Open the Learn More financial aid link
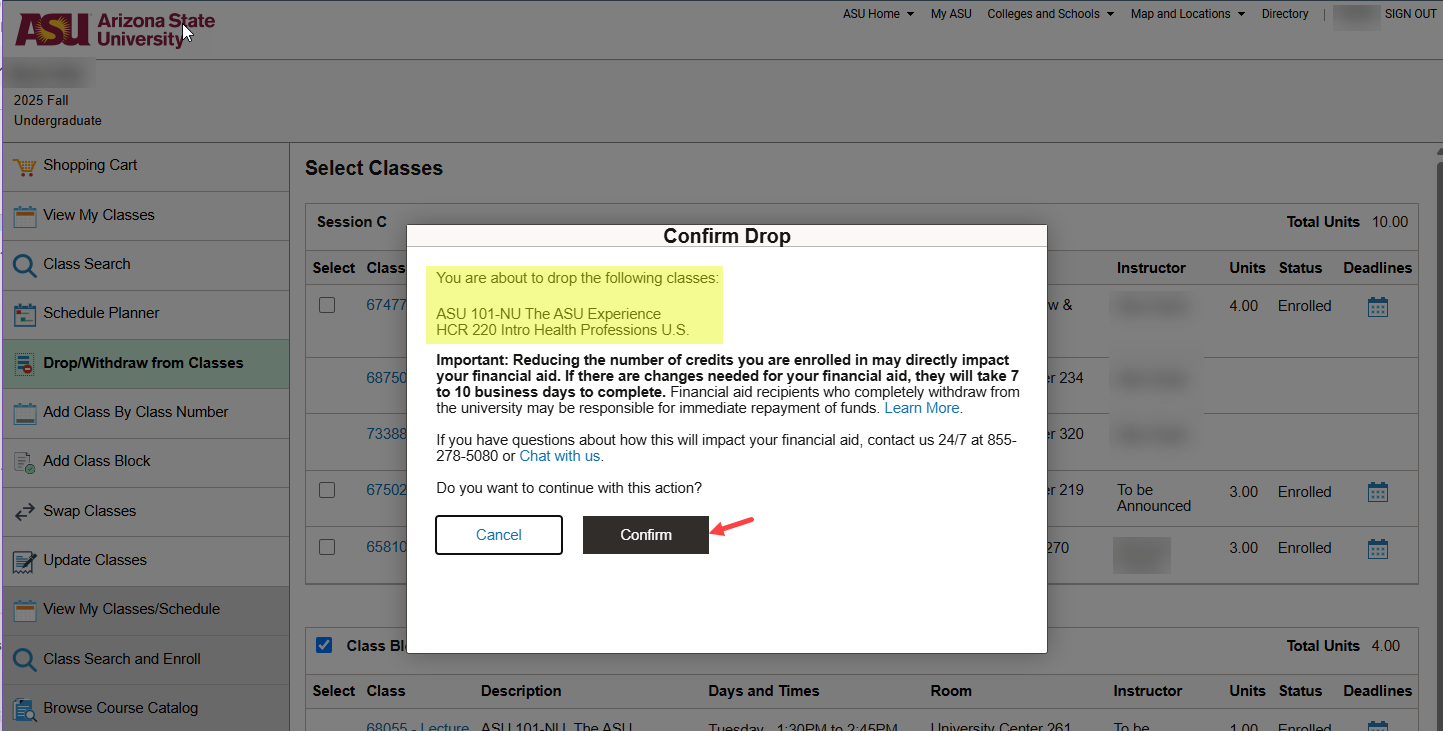 tap(923, 408)
